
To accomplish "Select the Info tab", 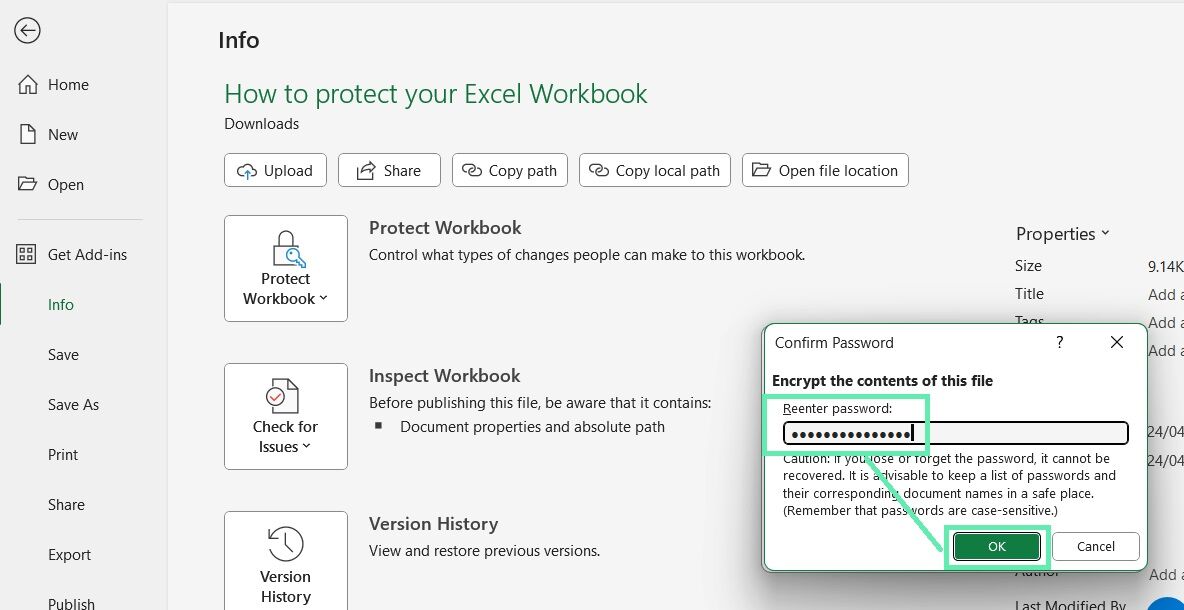I will 60,304.
